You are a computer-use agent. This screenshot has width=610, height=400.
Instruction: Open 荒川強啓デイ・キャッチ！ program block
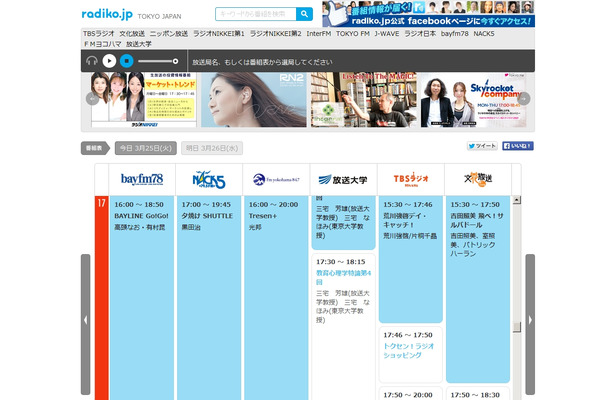pos(411,259)
